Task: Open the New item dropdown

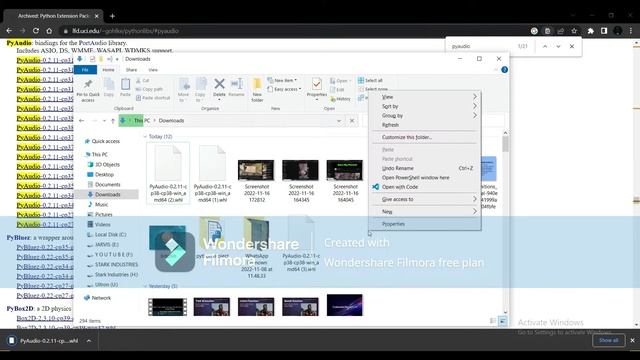Action: 282,80
